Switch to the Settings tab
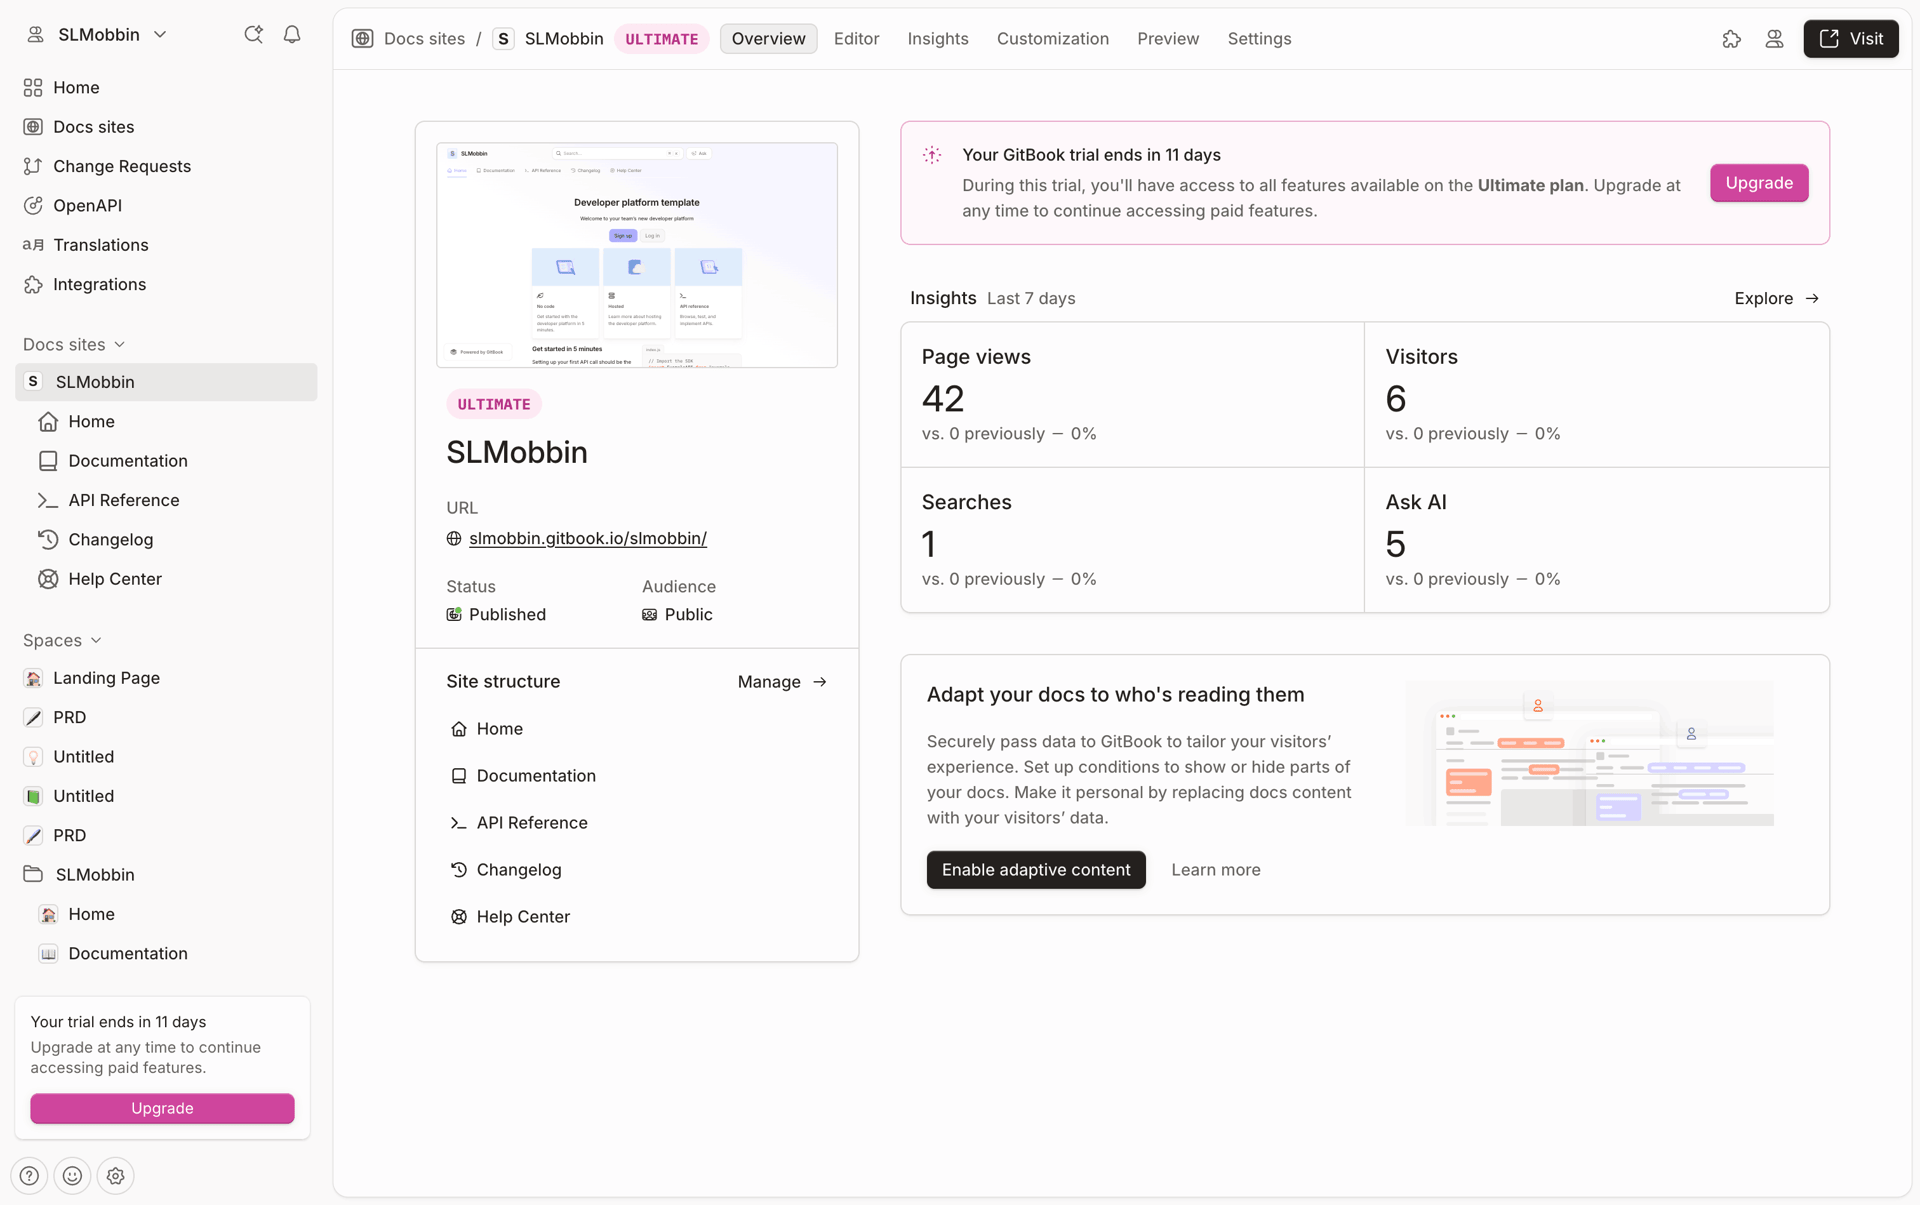The image size is (1920, 1205). click(1259, 39)
